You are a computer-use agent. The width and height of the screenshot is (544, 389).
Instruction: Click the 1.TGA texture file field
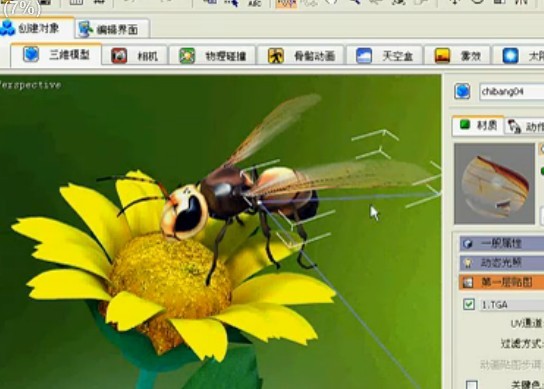click(512, 305)
